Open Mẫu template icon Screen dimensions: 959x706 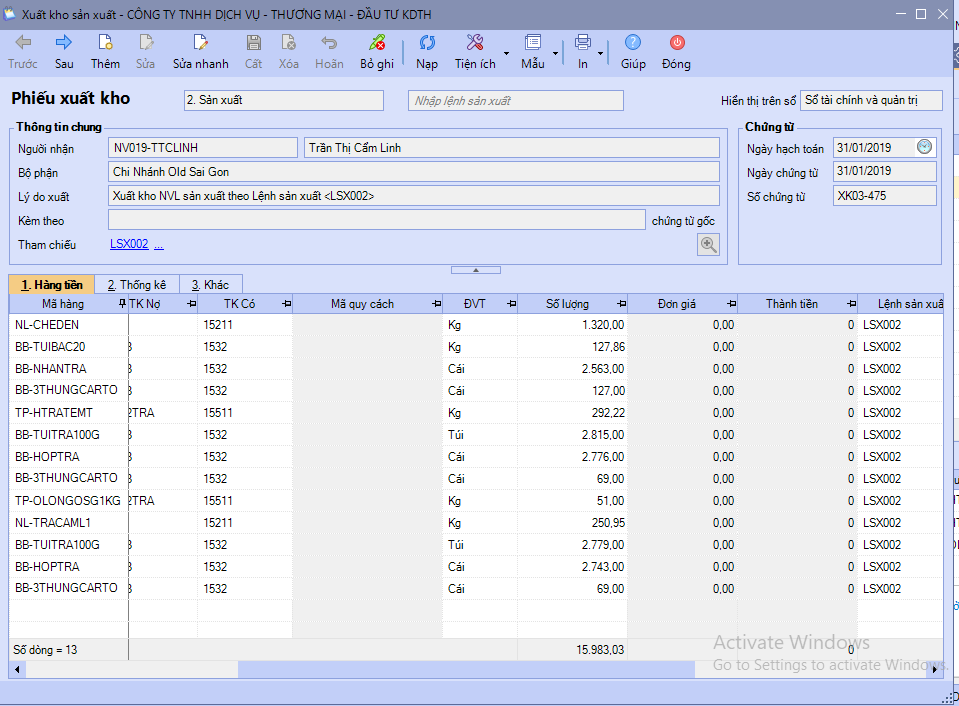pyautogui.click(x=533, y=52)
